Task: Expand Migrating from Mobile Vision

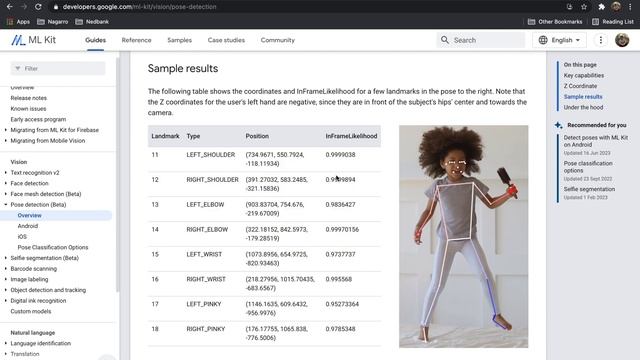Action: tap(6, 140)
